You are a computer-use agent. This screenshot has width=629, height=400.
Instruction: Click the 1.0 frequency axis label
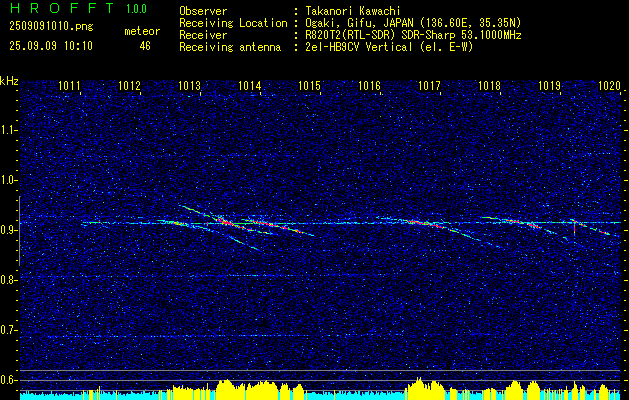click(x=8, y=180)
